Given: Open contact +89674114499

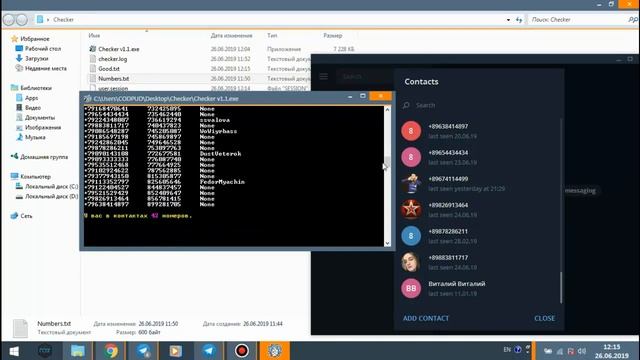Looking at the screenshot, I should [478, 183].
